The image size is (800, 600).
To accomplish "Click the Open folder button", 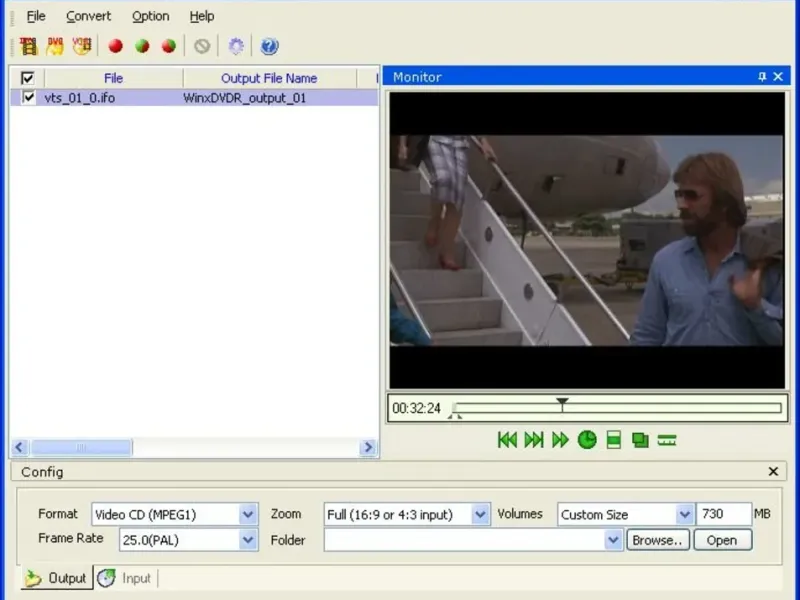I will [x=722, y=540].
